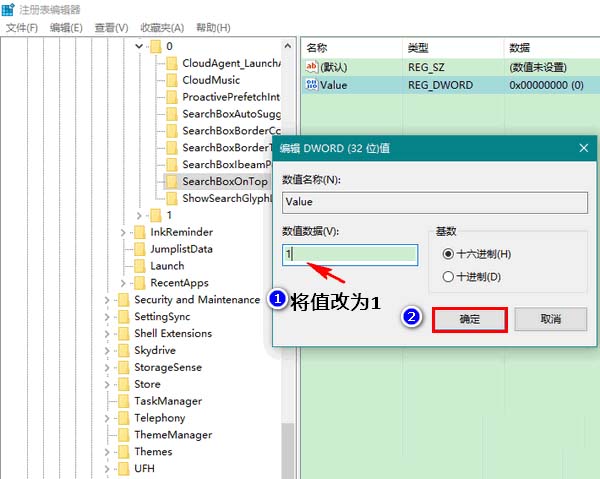Open the 文件(F) menu

tap(22, 27)
